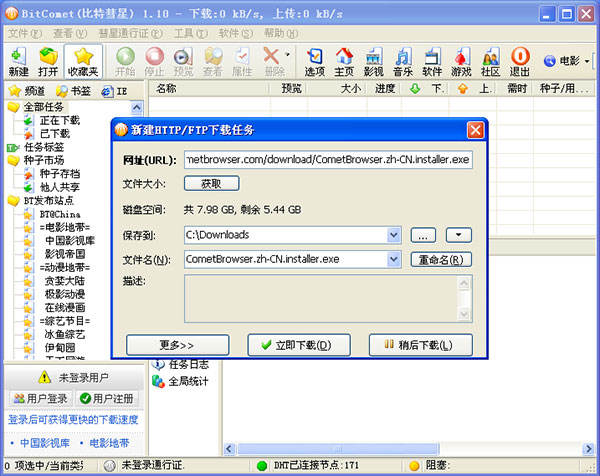Select the 频道 channel star icon tab
The width and height of the screenshot is (600, 476).
[x=26, y=91]
